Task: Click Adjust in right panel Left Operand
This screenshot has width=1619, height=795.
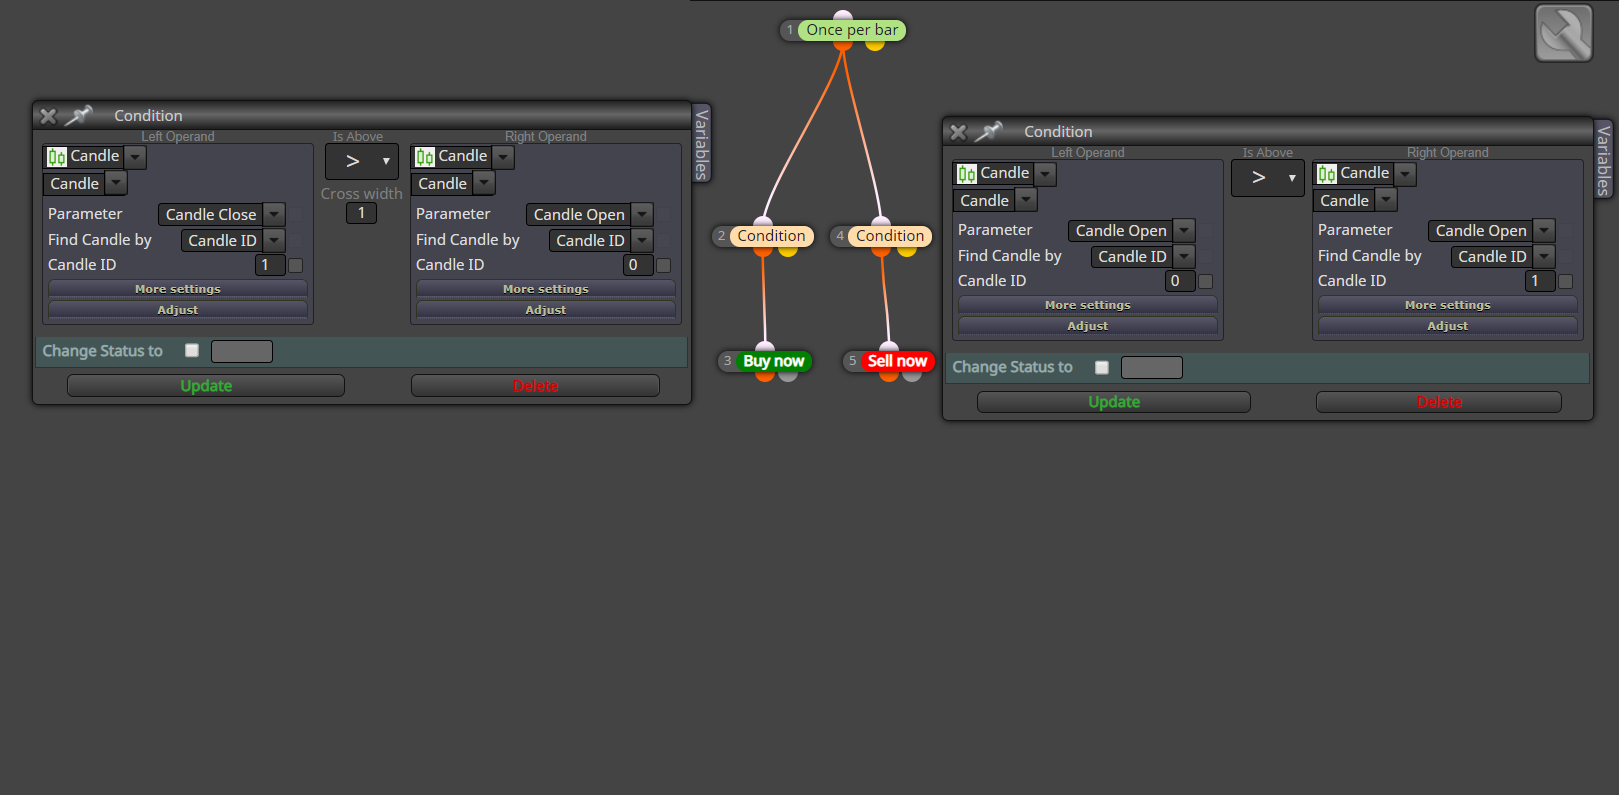Action: 1088,325
